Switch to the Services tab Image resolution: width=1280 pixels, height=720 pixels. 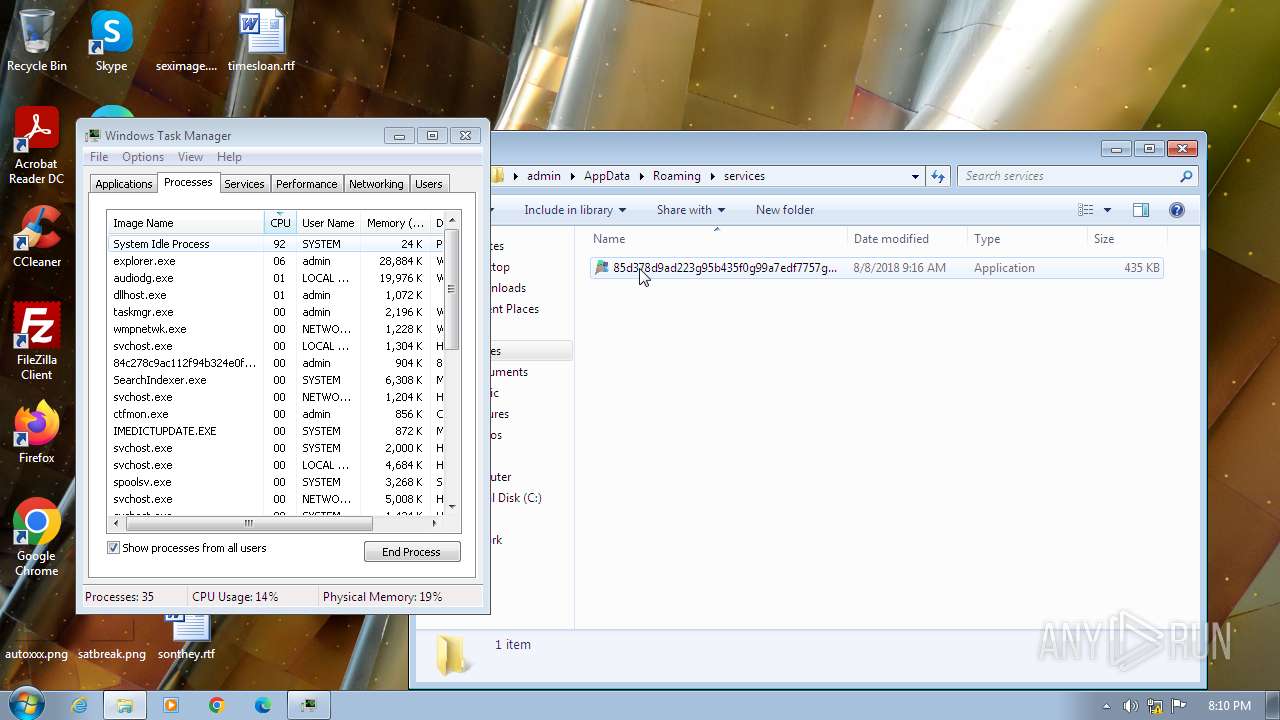click(x=244, y=184)
